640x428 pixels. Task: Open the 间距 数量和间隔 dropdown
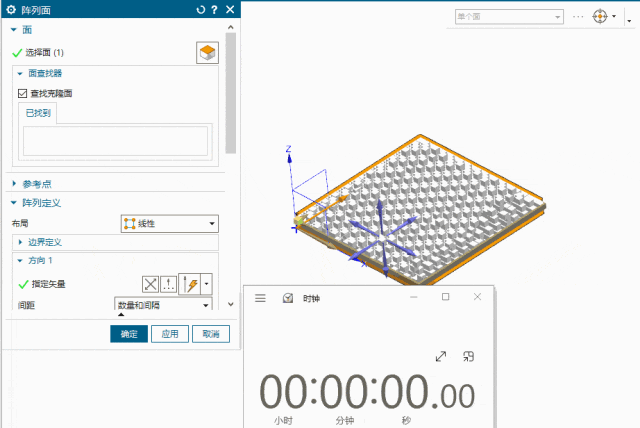tap(163, 305)
